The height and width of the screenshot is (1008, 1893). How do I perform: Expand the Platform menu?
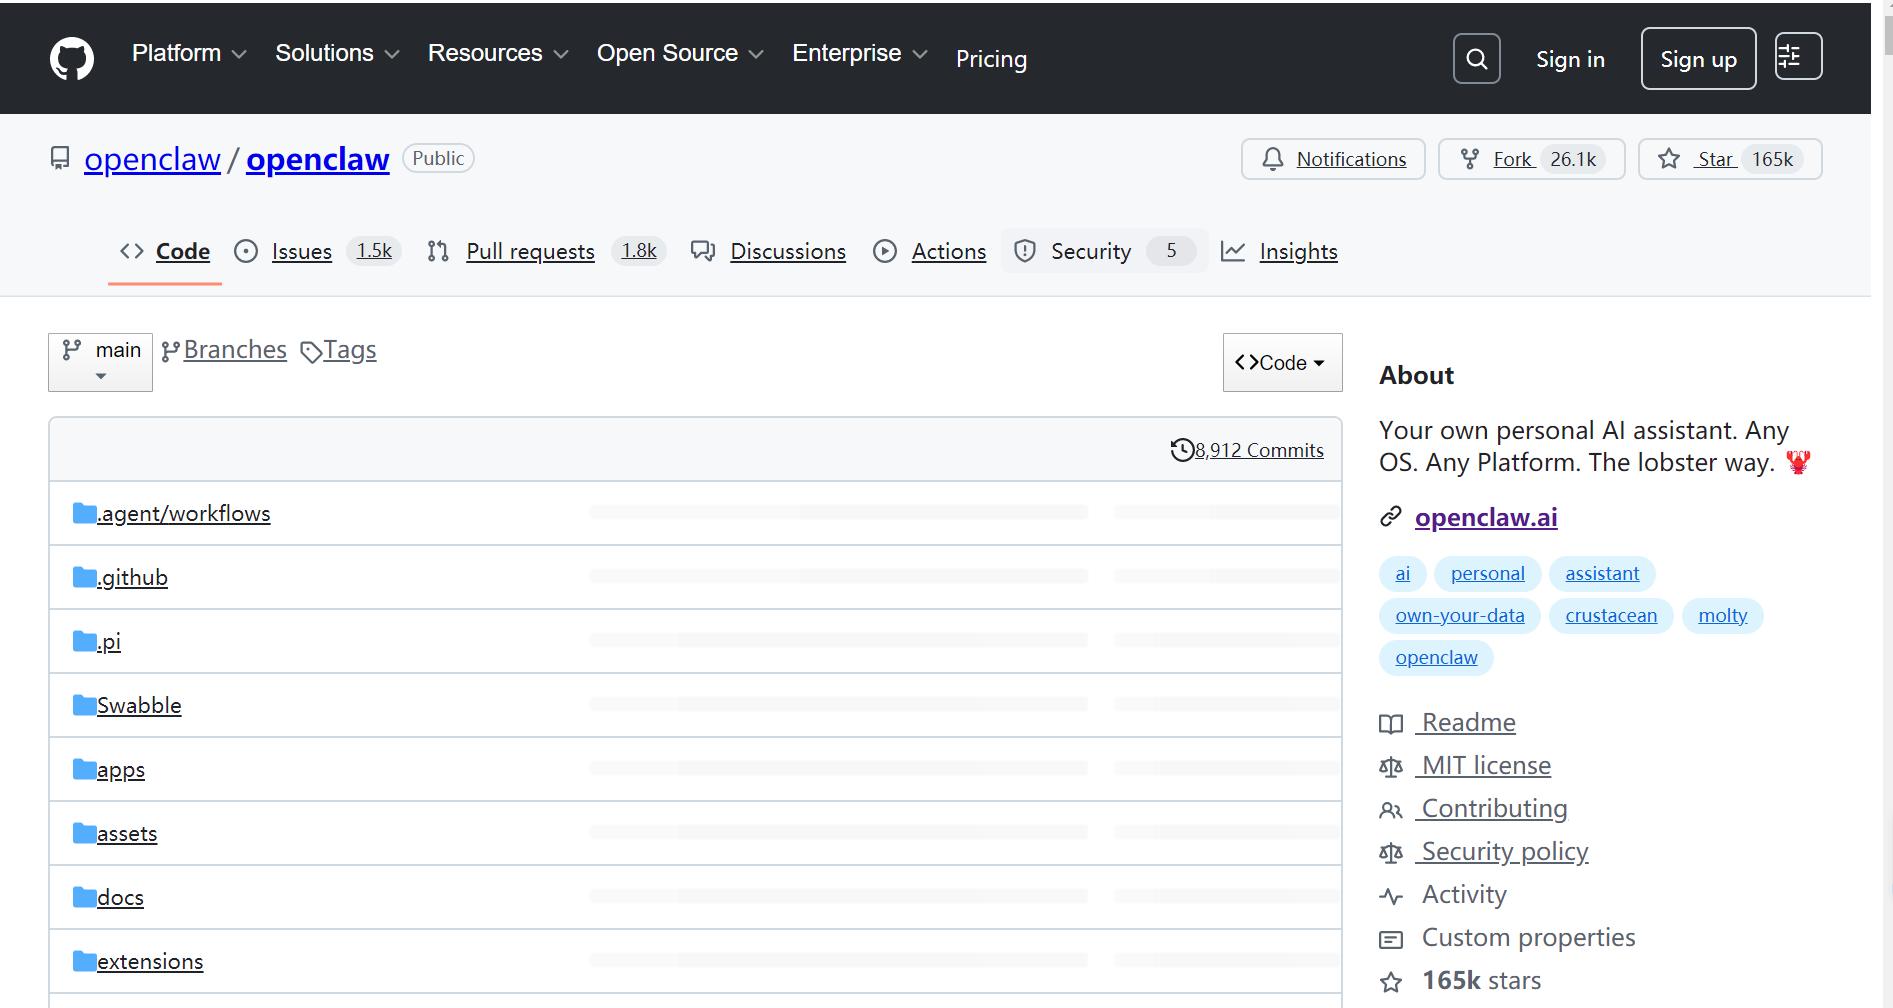(x=188, y=54)
